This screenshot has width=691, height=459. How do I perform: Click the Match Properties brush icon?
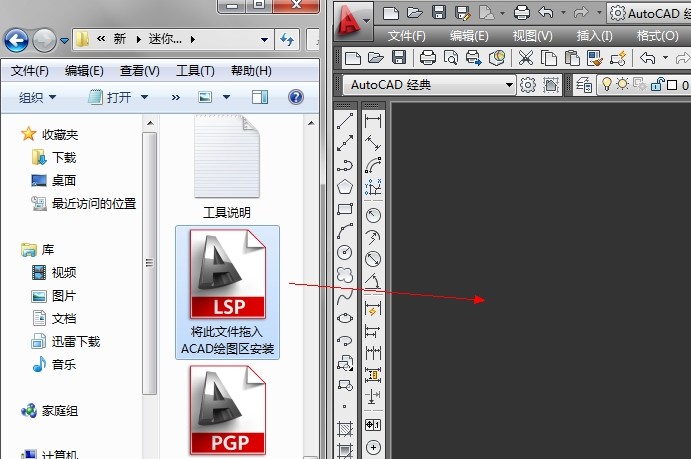pos(594,58)
